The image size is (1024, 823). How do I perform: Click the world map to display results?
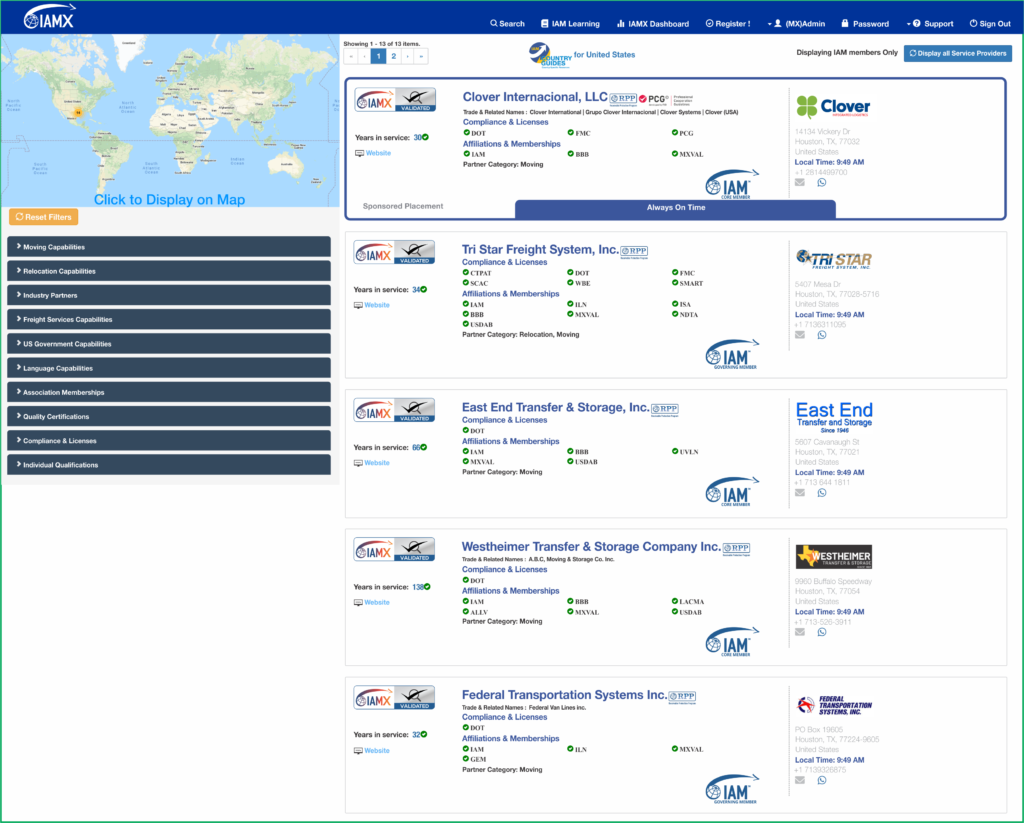point(170,121)
